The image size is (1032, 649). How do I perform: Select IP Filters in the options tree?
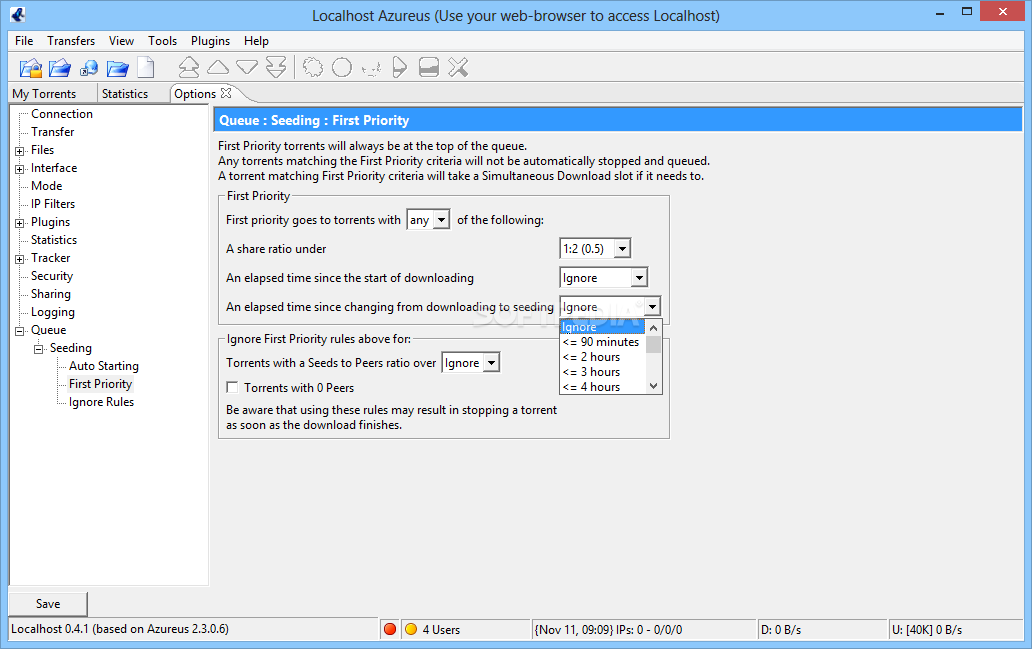[53, 204]
